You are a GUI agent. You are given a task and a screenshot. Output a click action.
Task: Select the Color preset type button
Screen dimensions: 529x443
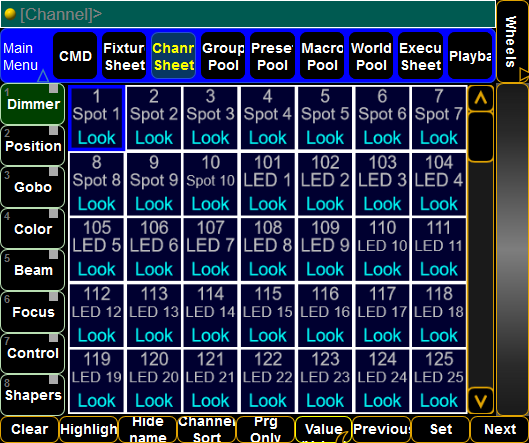pos(33,229)
